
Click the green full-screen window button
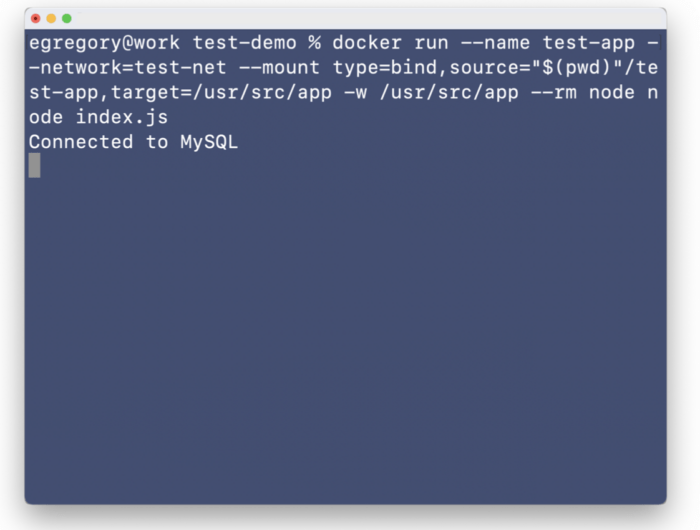[67, 18]
